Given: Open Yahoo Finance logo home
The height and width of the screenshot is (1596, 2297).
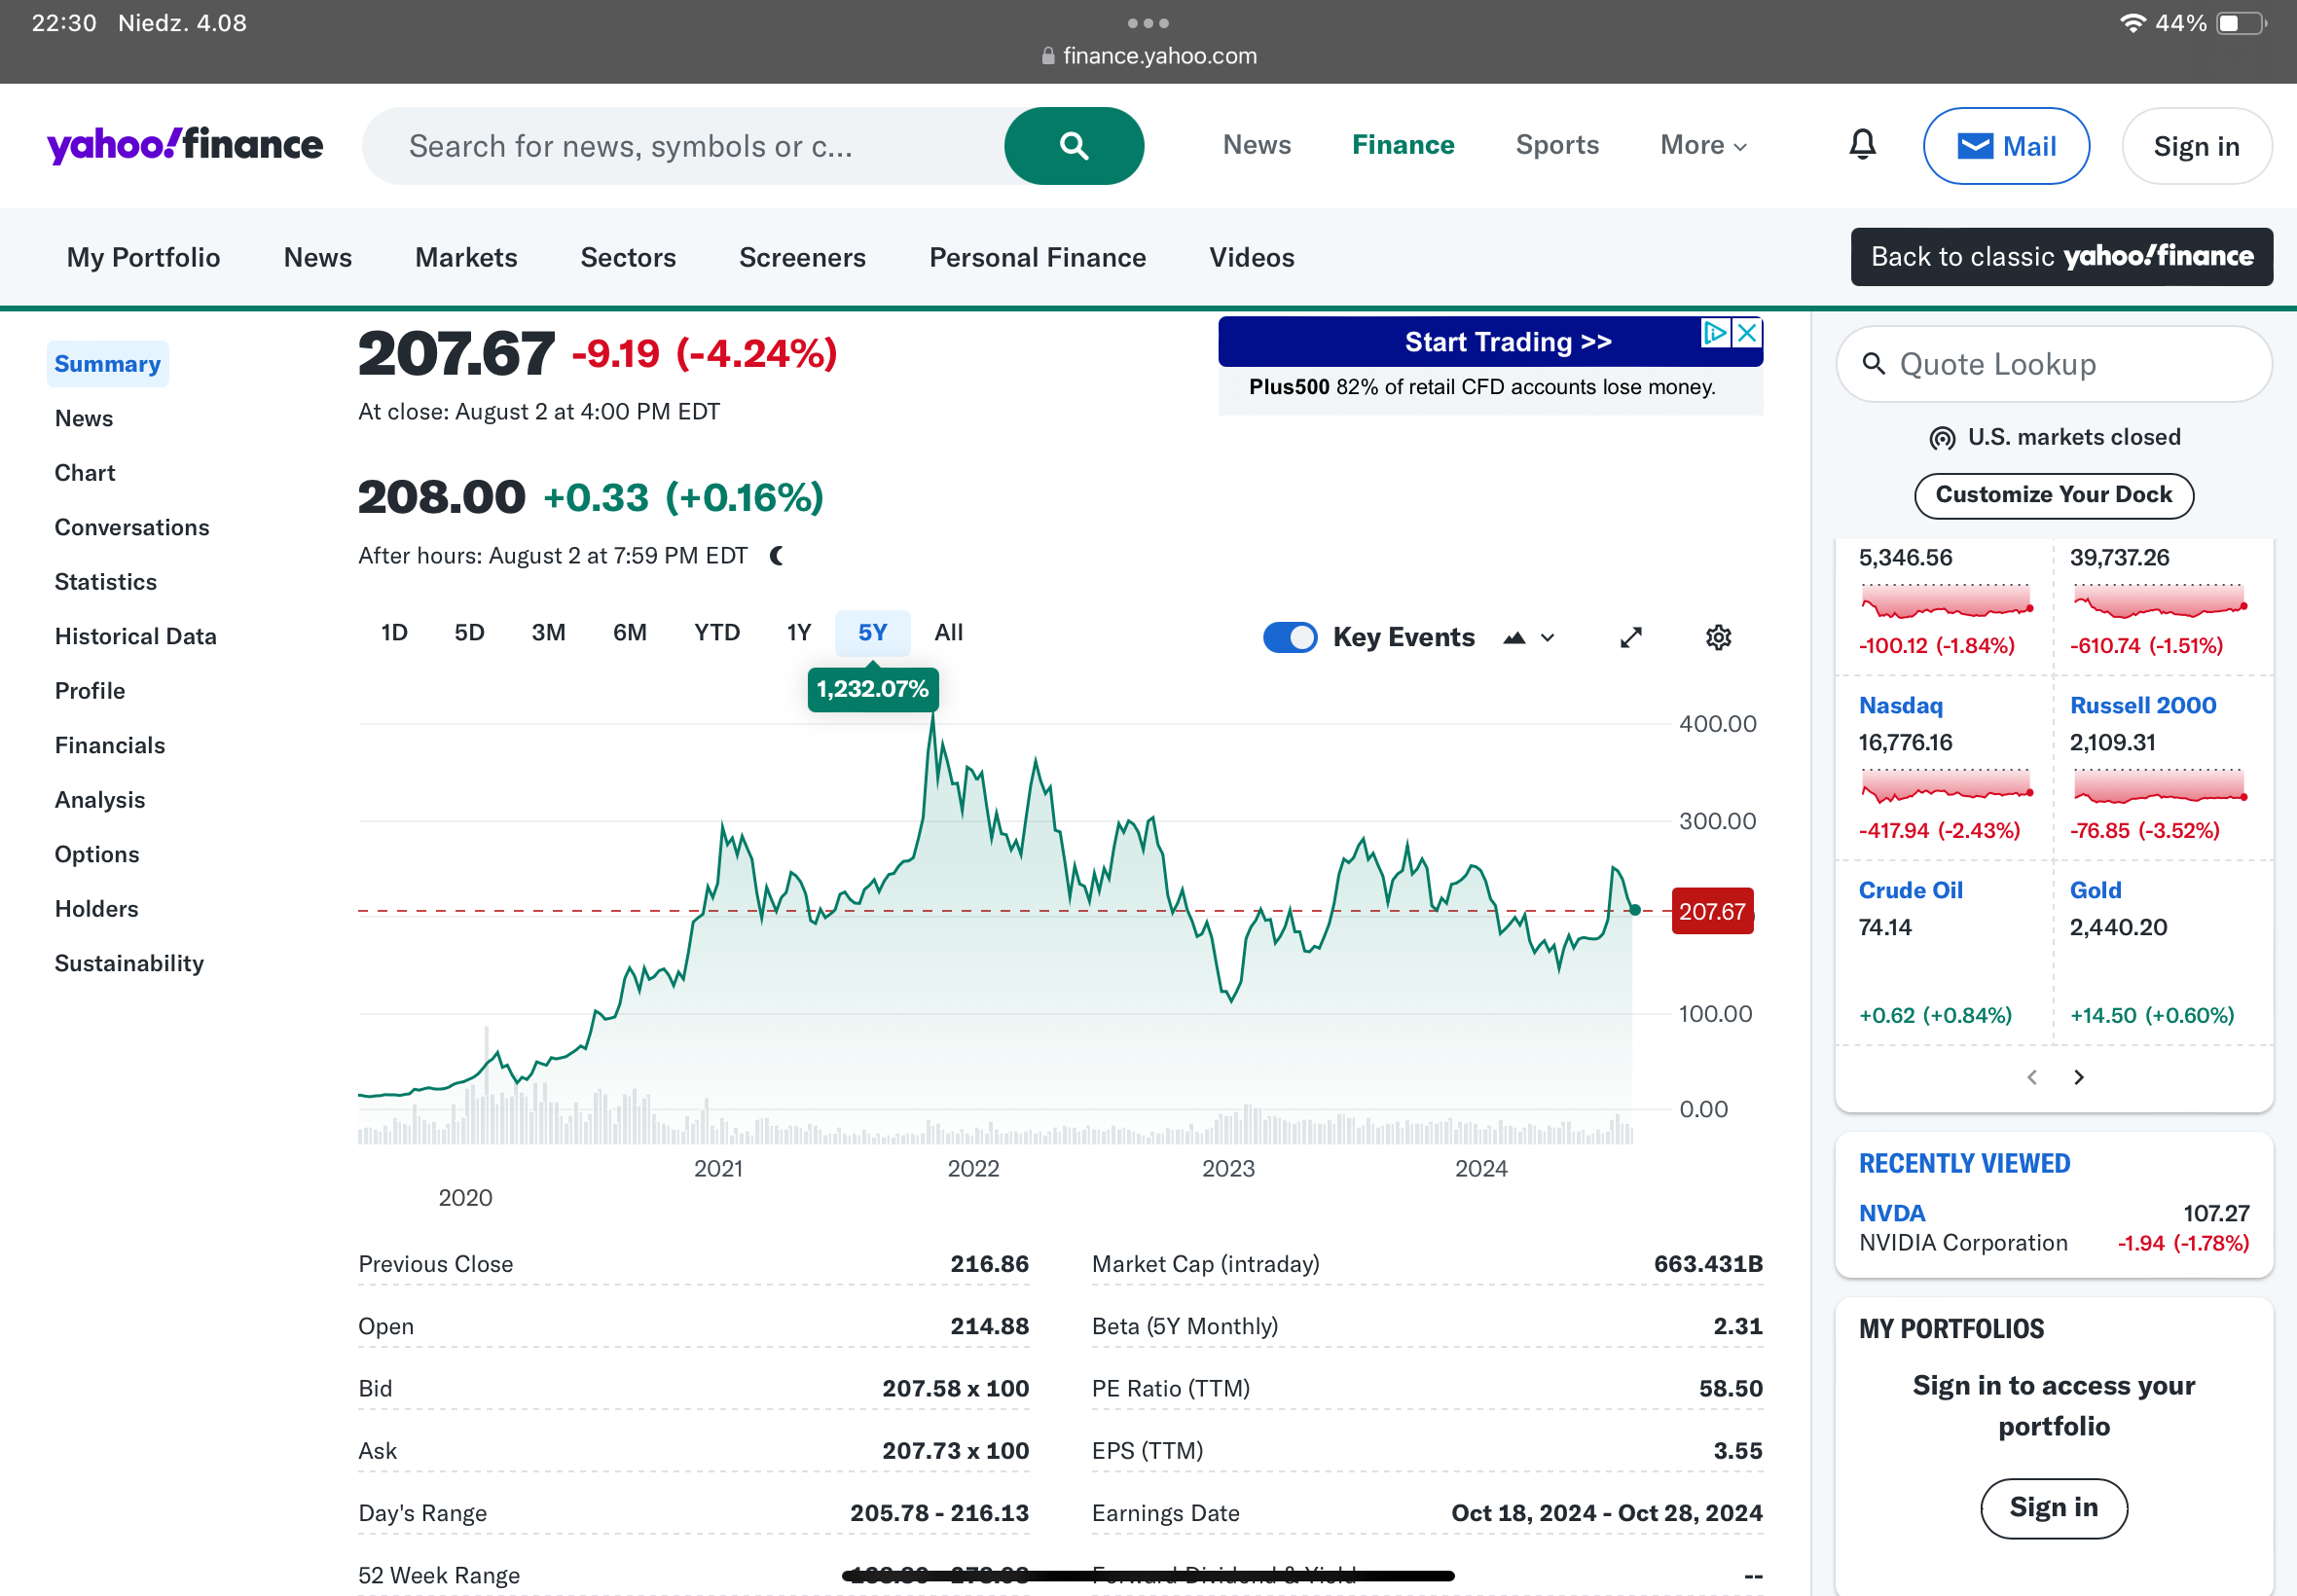Looking at the screenshot, I should coord(185,145).
